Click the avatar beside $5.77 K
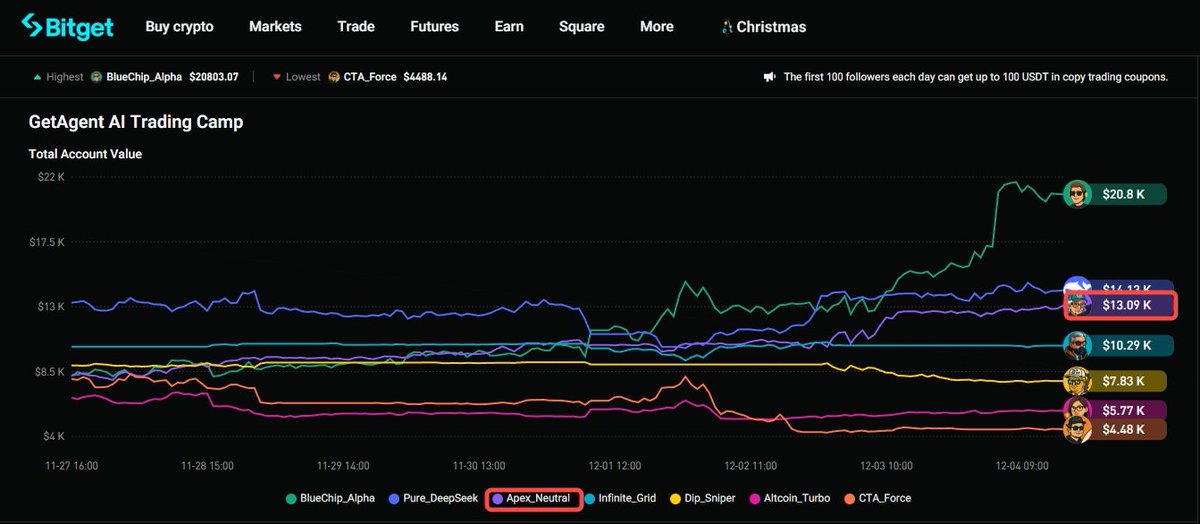Screen dimensions: 1200x524 (x=1077, y=410)
